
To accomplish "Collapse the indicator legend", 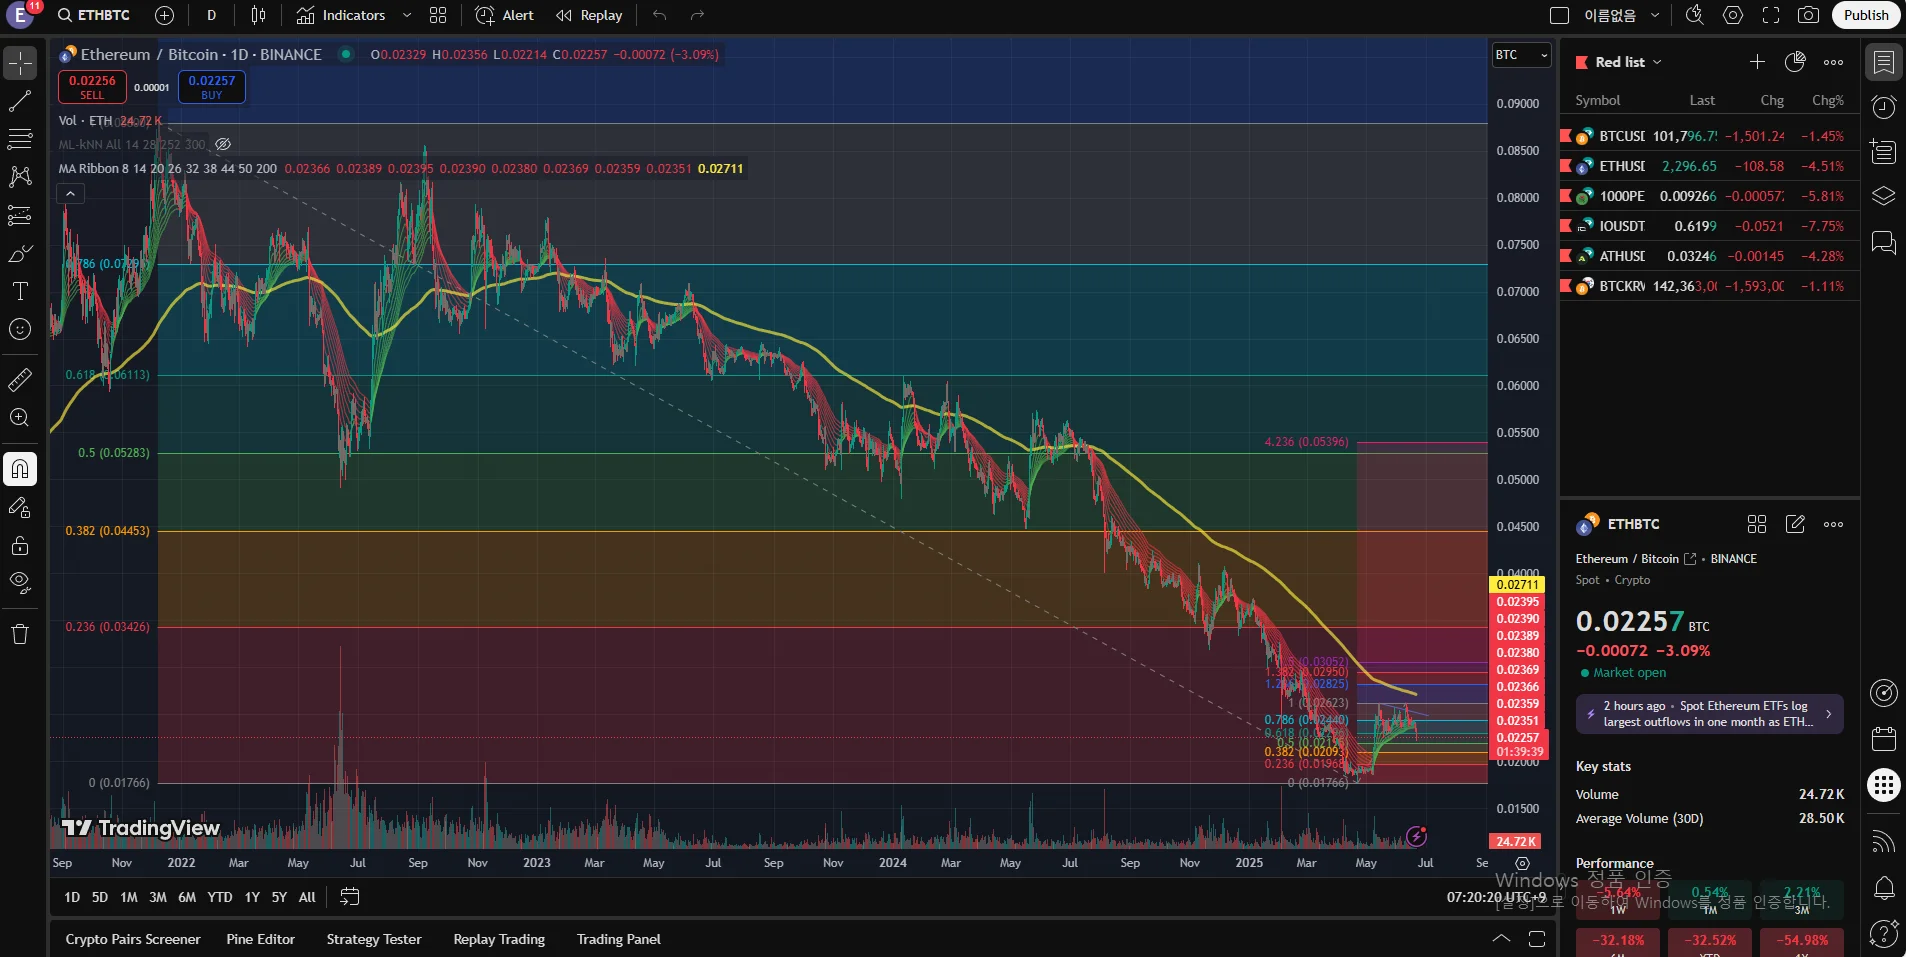I will click(x=70, y=193).
